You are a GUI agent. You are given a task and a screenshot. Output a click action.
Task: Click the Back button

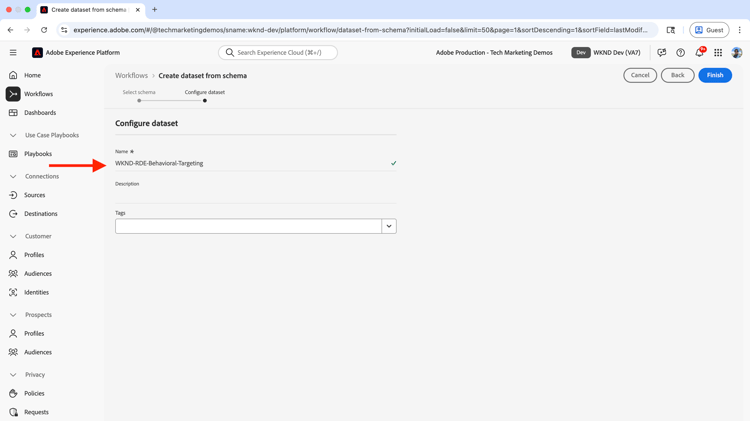pyautogui.click(x=677, y=75)
